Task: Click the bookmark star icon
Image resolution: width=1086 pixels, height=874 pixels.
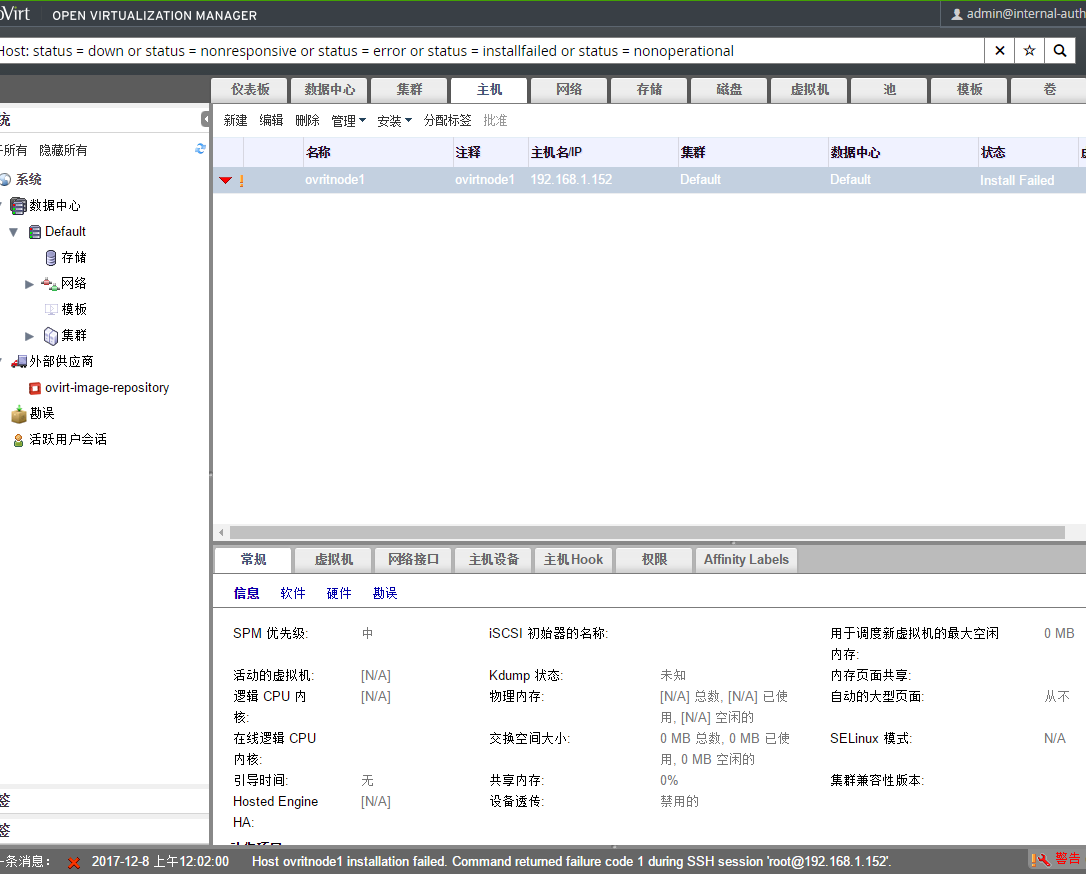Action: [x=1029, y=51]
